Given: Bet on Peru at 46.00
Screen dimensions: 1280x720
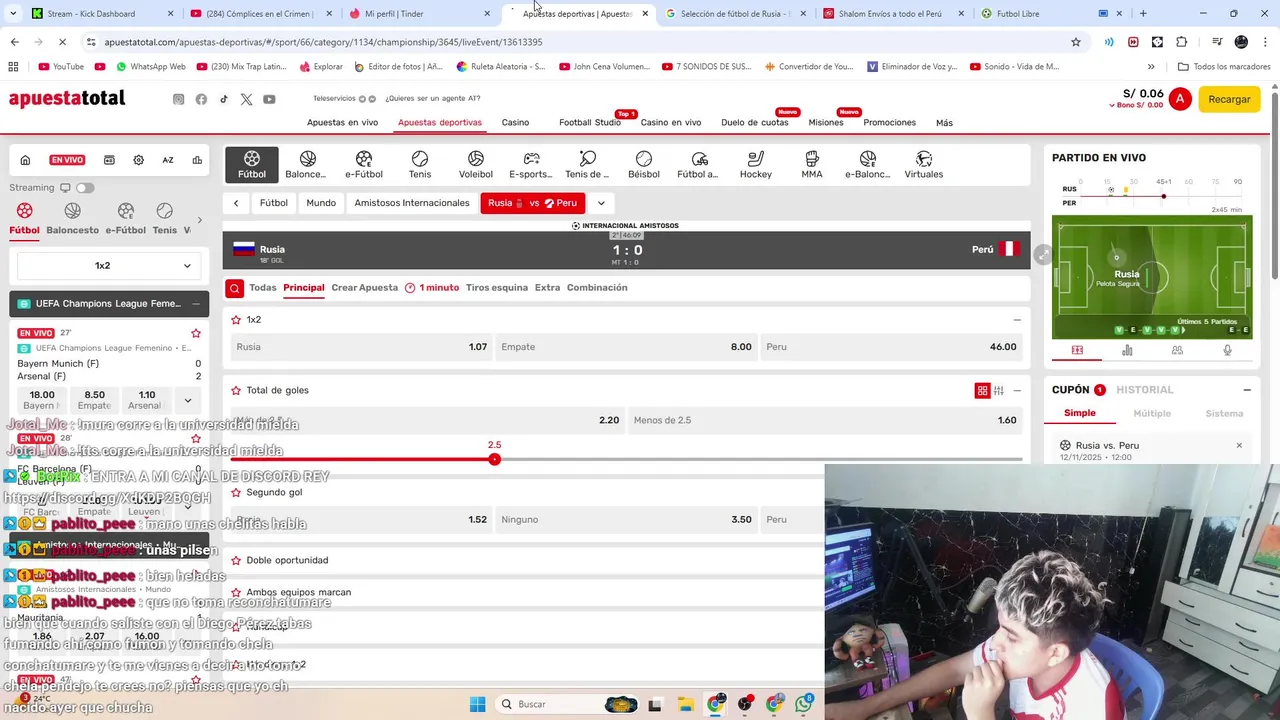Looking at the screenshot, I should coord(891,347).
